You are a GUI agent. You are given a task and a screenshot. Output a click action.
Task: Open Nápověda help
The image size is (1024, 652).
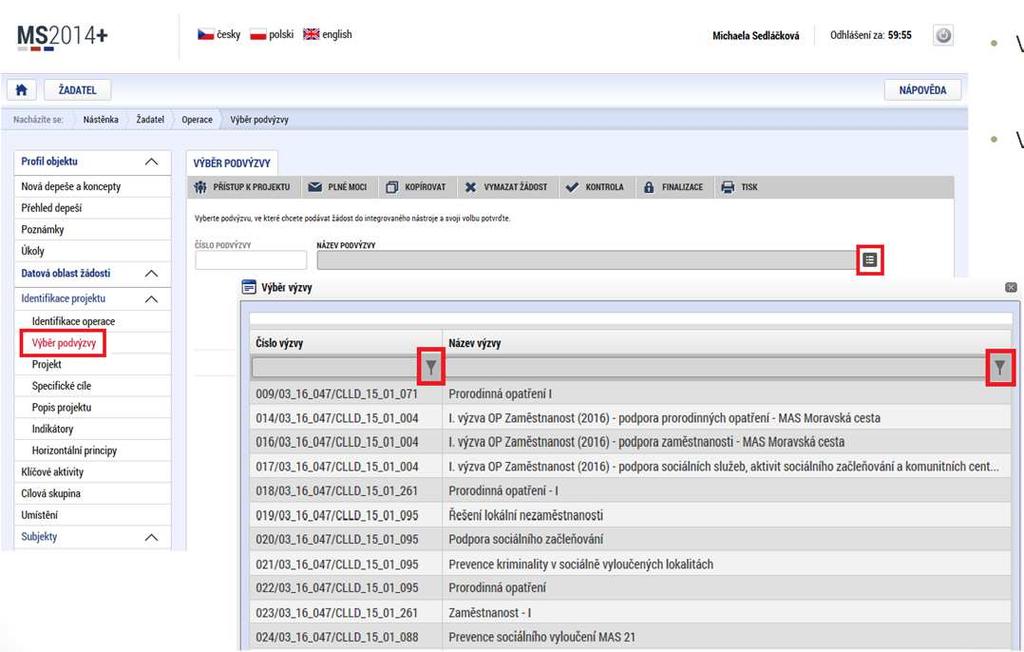922,90
